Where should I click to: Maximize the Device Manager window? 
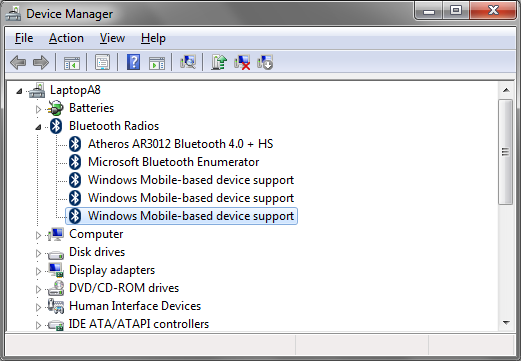click(x=456, y=10)
